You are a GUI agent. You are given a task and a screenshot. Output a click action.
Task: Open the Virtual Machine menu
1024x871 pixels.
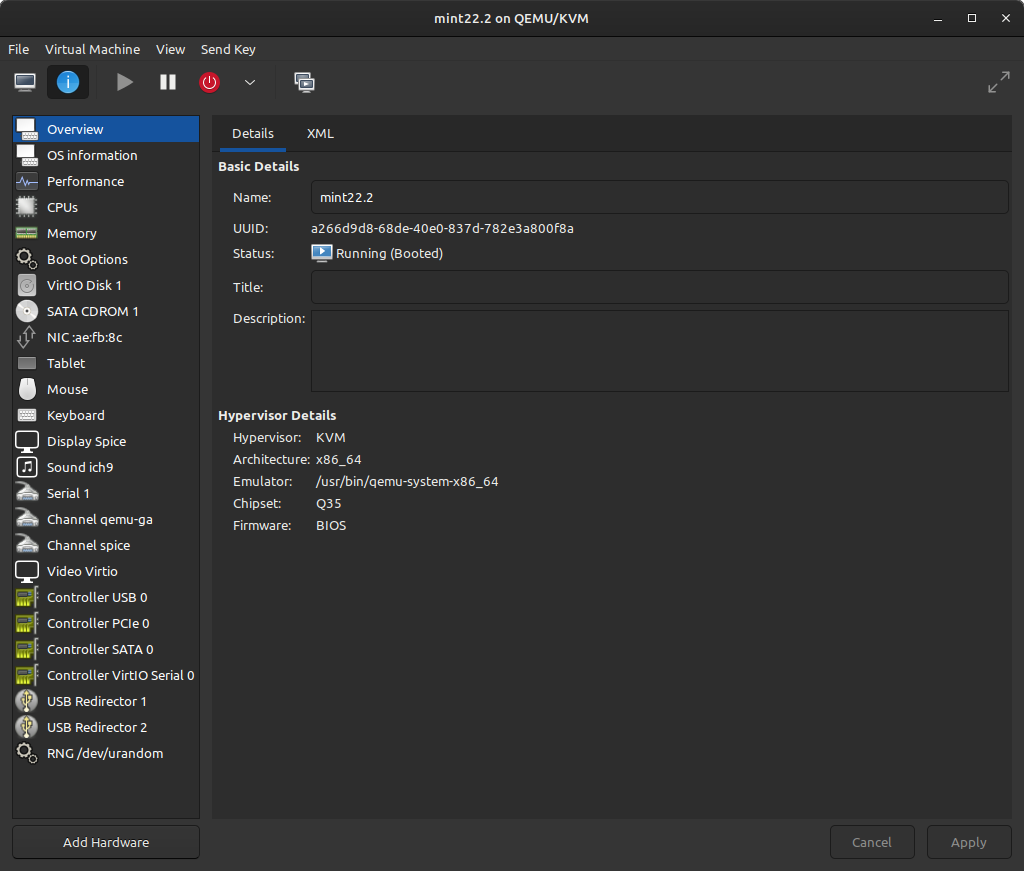pos(92,49)
